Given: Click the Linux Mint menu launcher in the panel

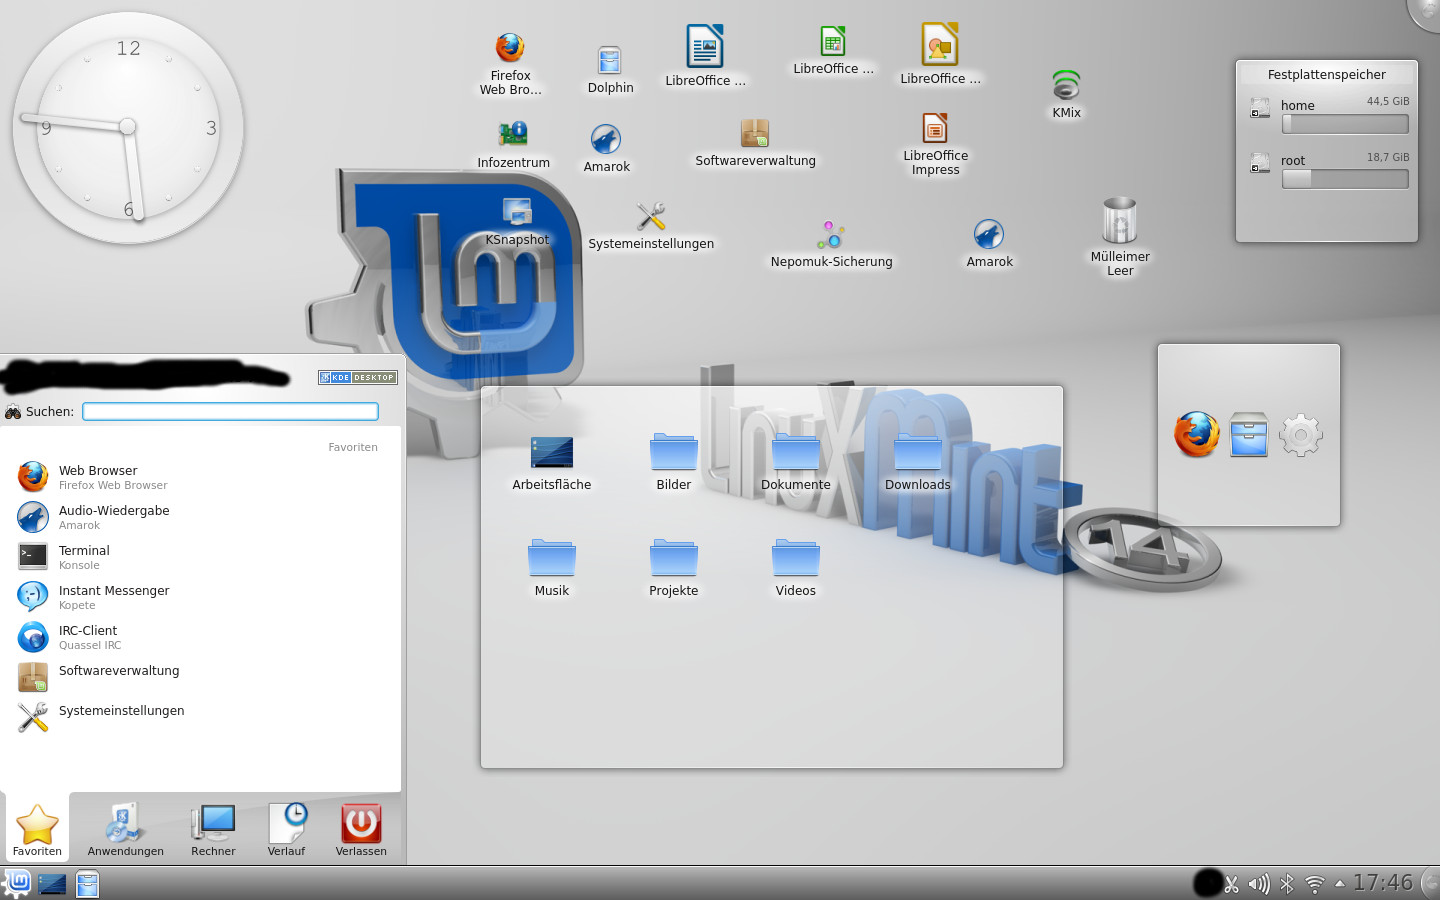Looking at the screenshot, I should 17,883.
